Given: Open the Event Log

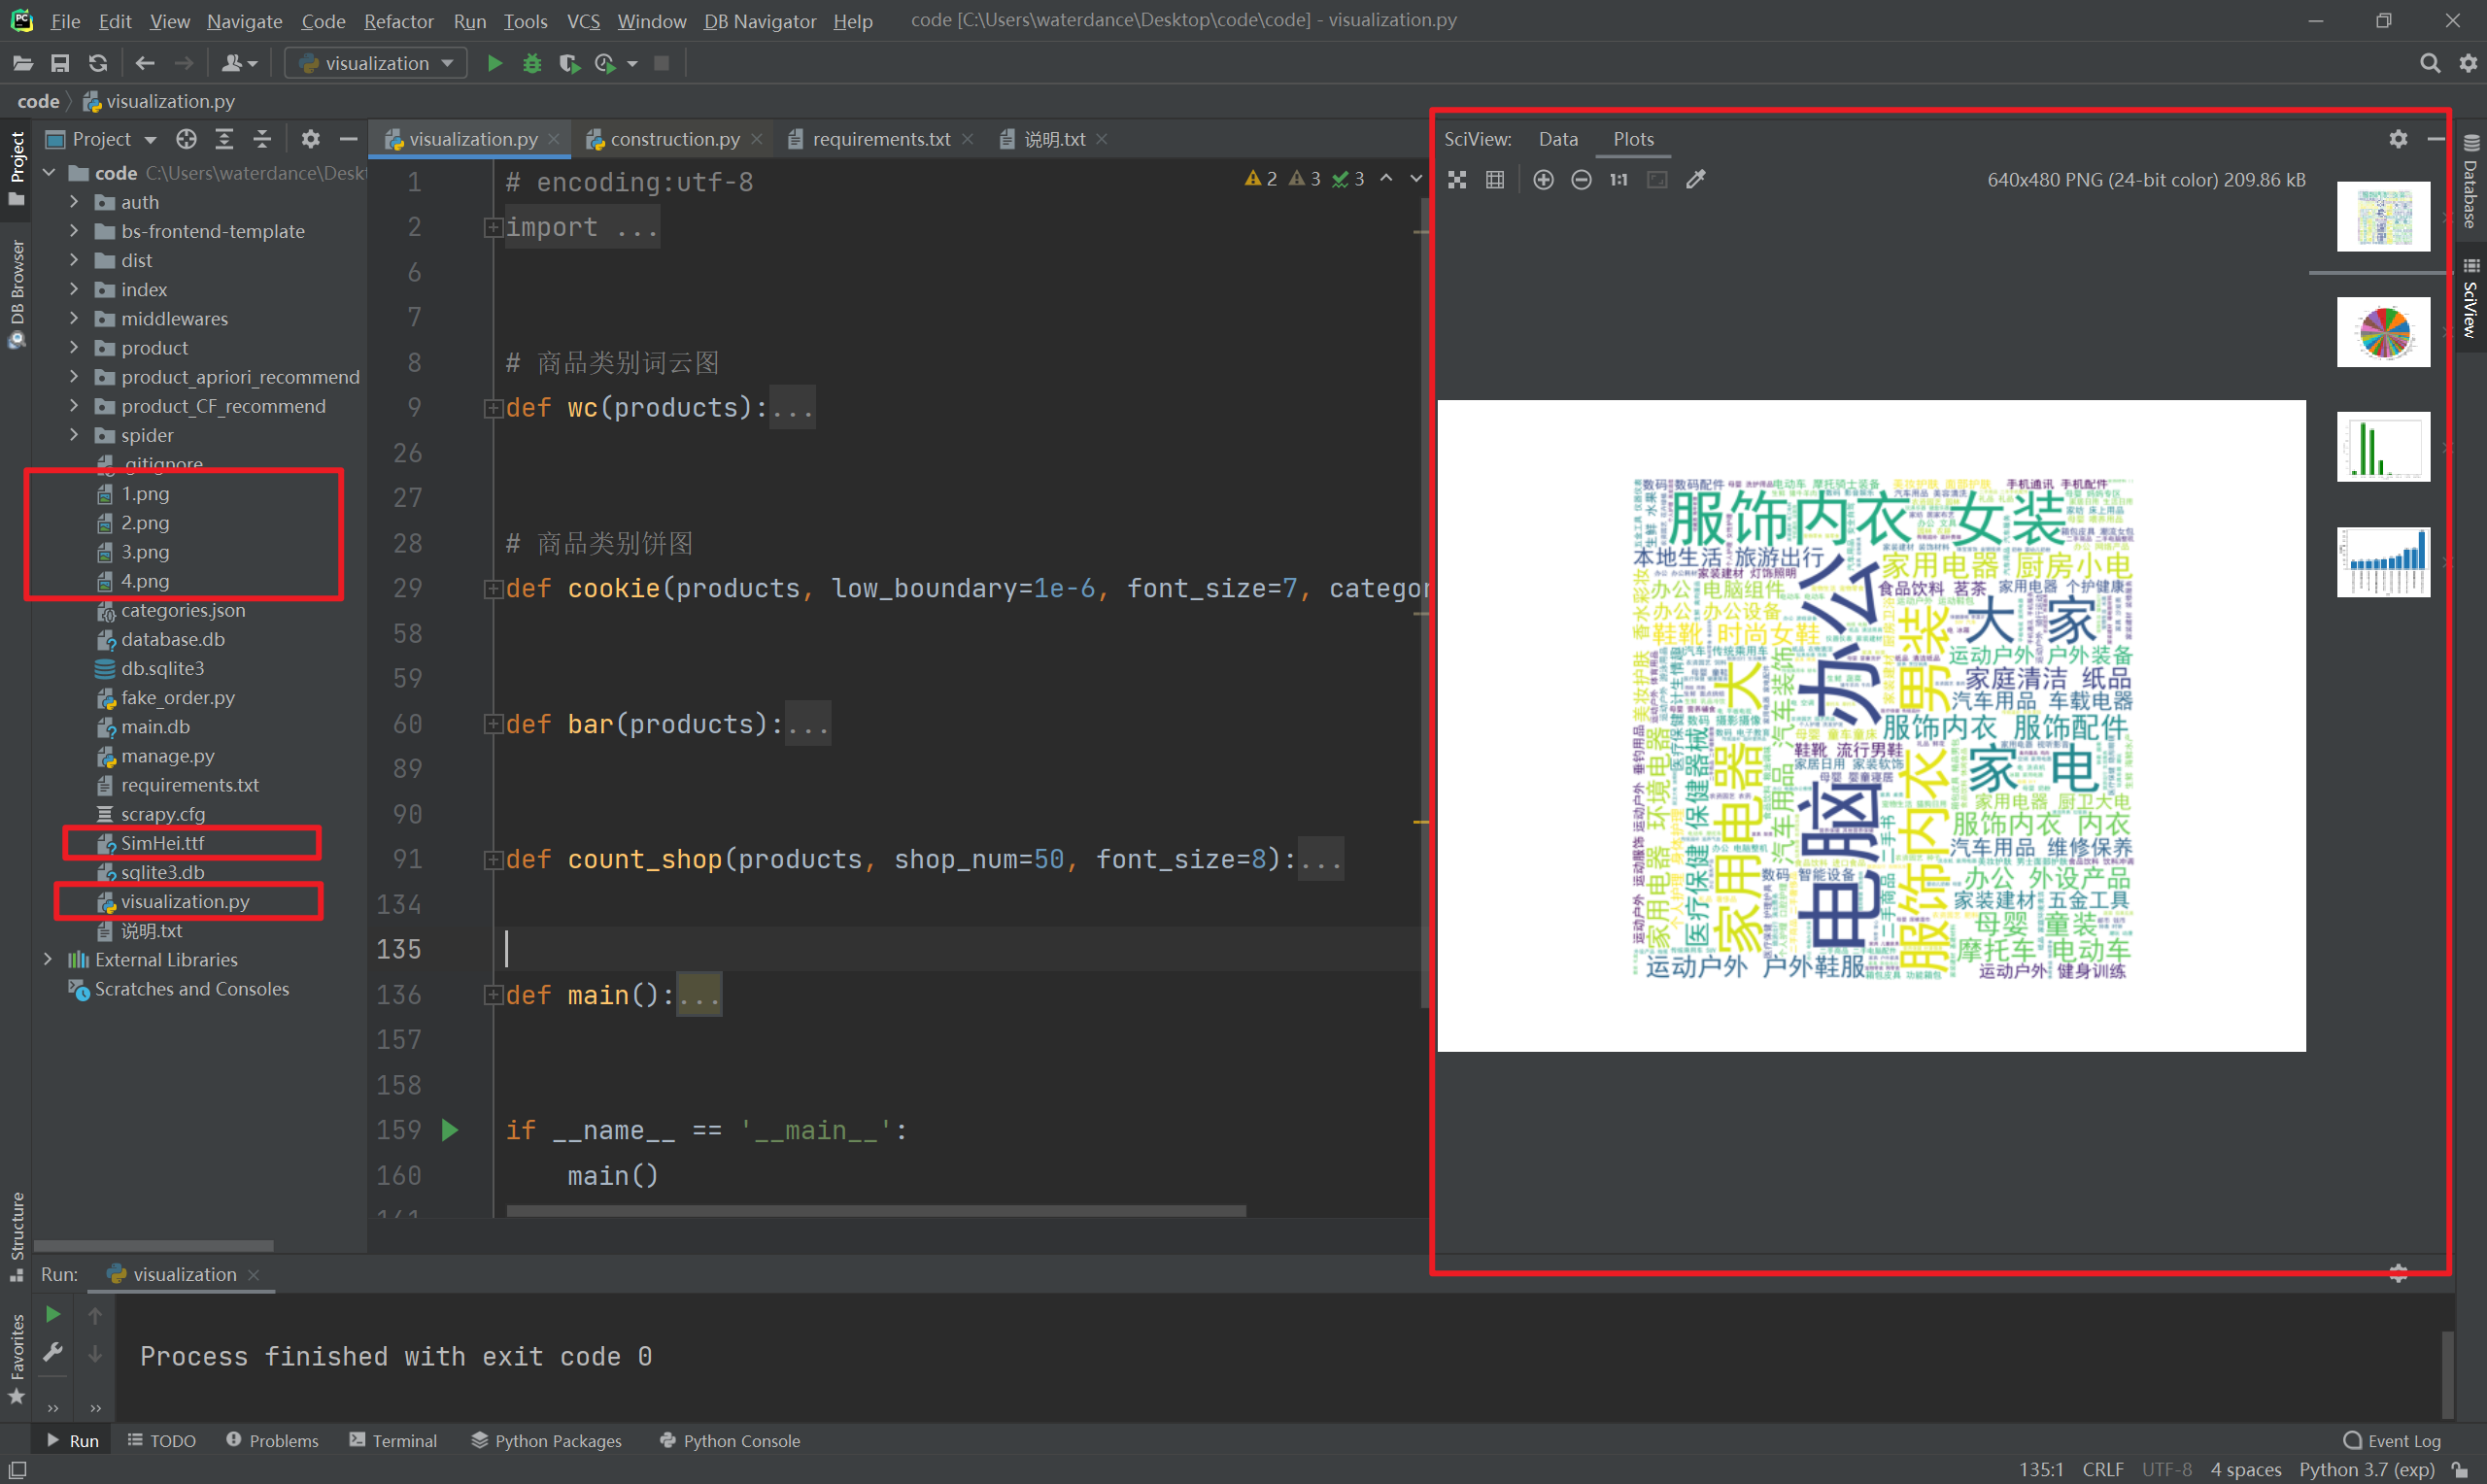Looking at the screenshot, I should (2393, 1440).
